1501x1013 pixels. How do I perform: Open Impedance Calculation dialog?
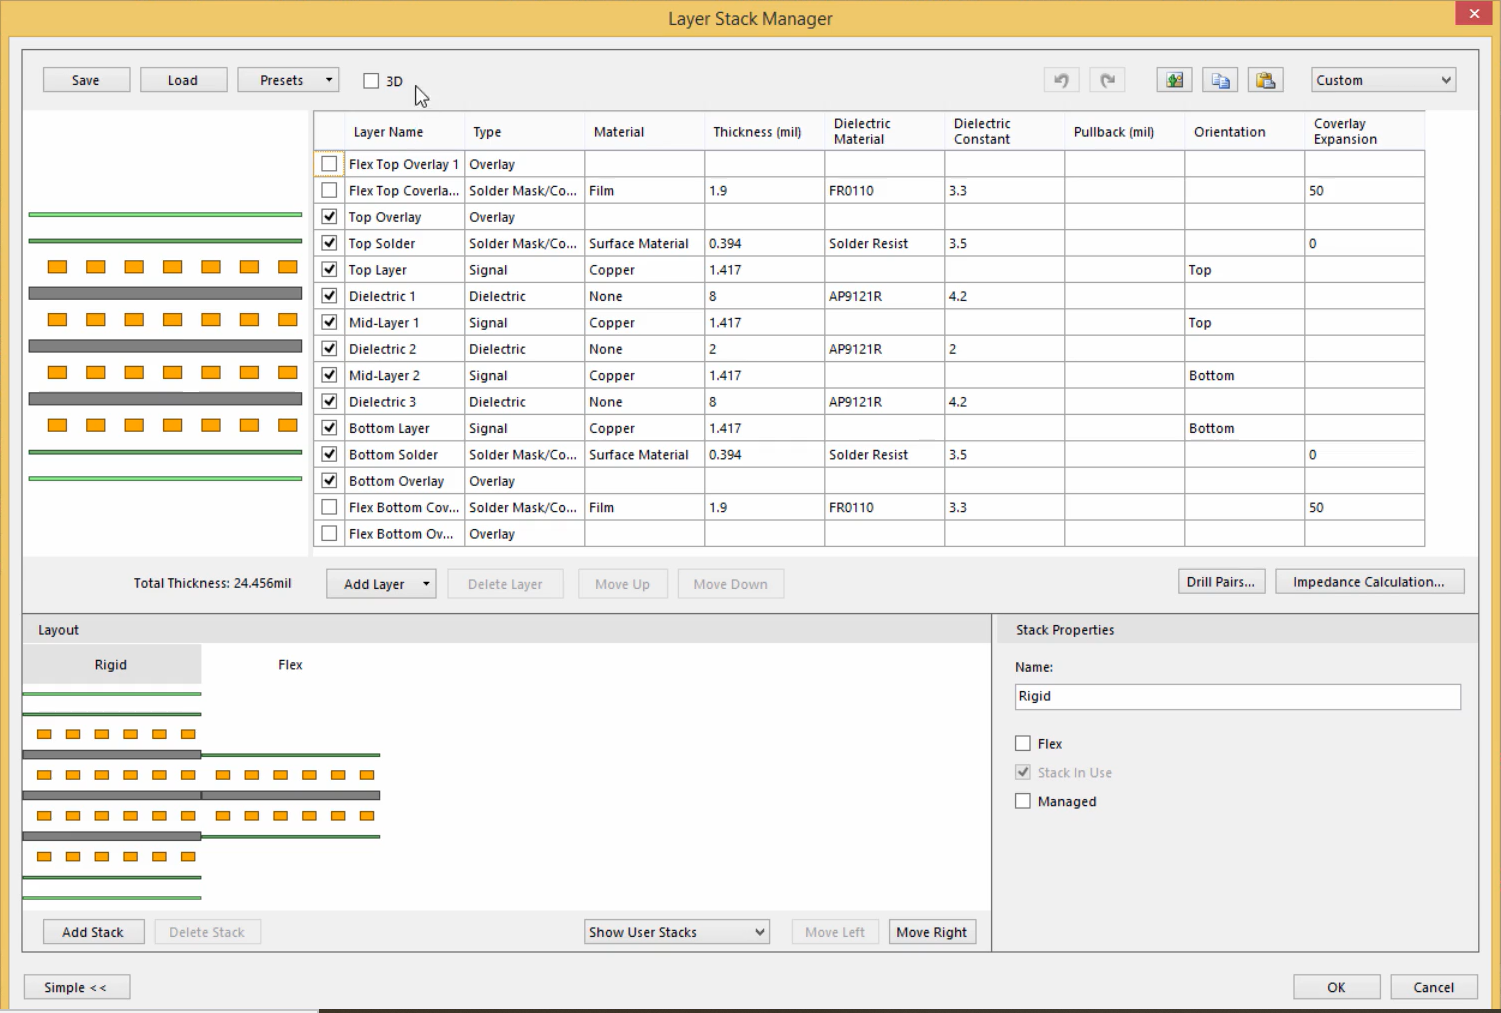pyautogui.click(x=1368, y=582)
